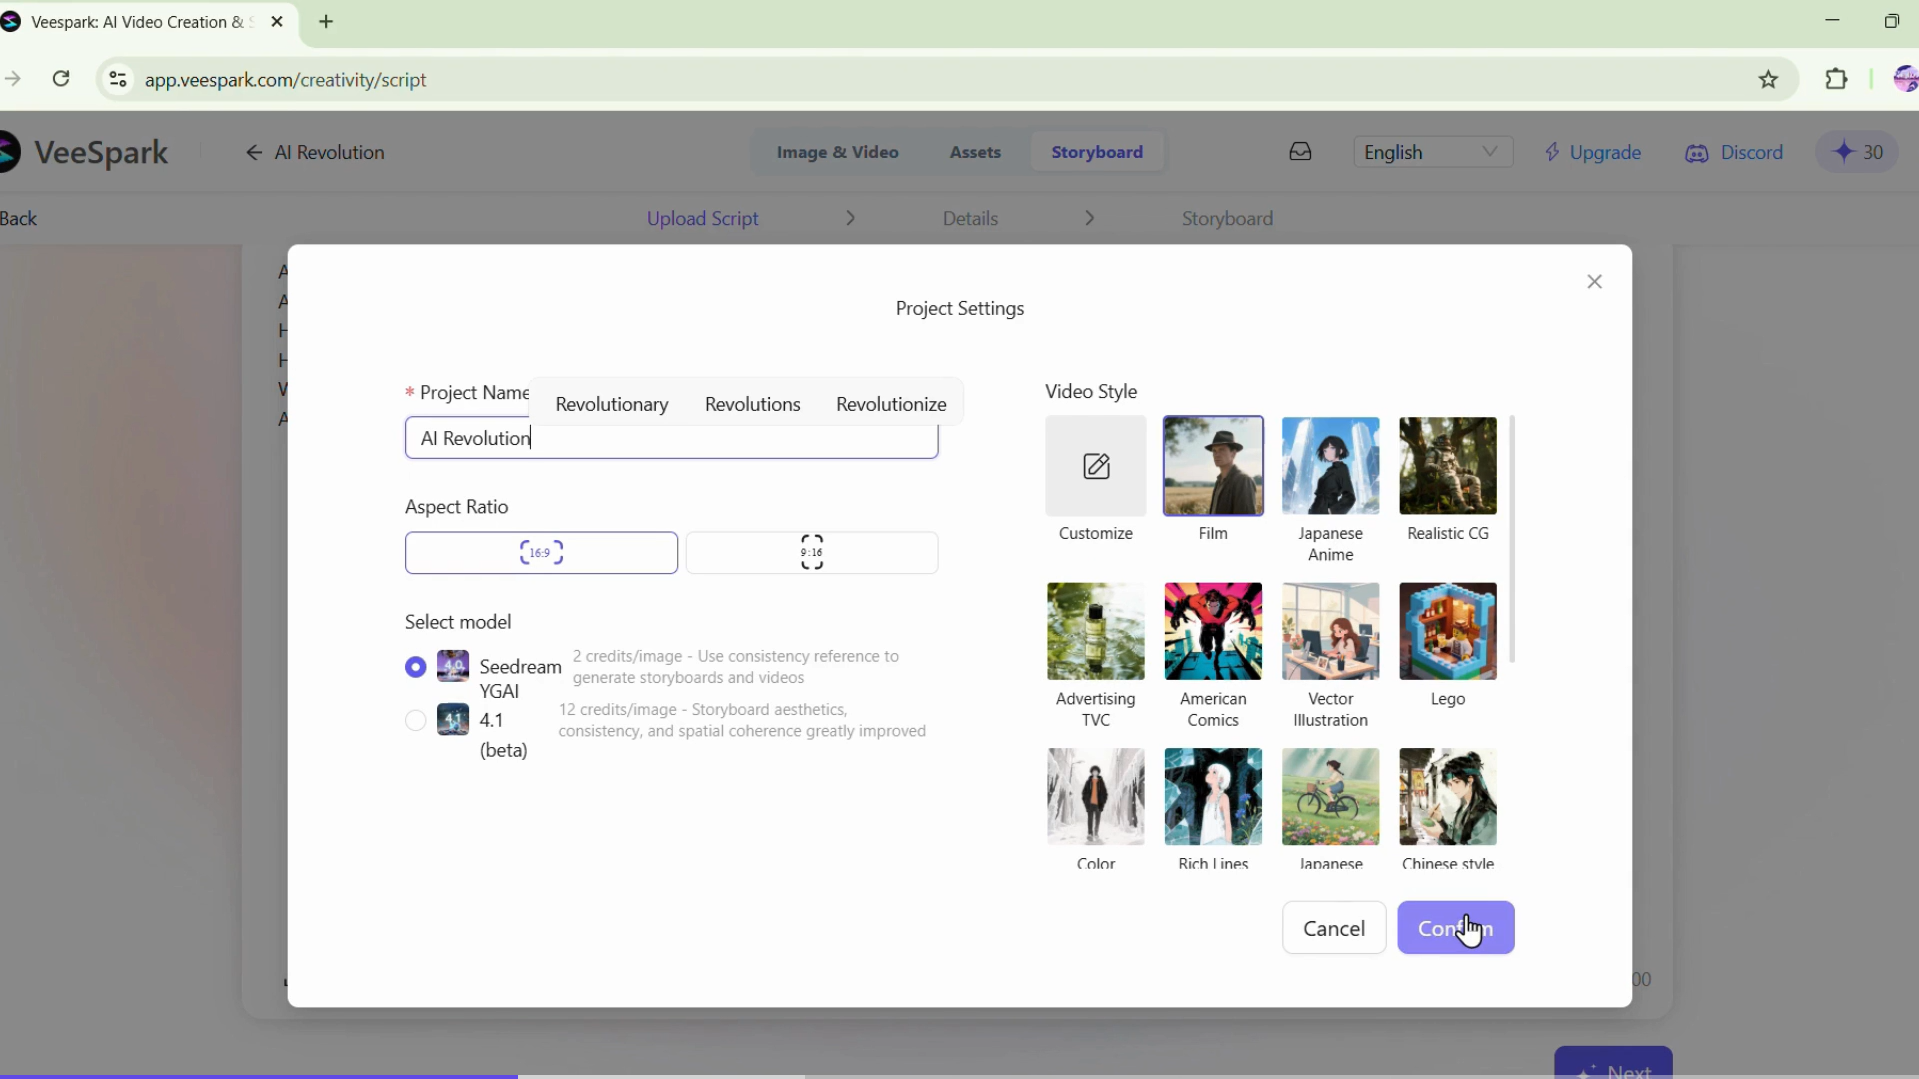
Task: Select the Color video style thumbnail
Action: click(x=1096, y=797)
